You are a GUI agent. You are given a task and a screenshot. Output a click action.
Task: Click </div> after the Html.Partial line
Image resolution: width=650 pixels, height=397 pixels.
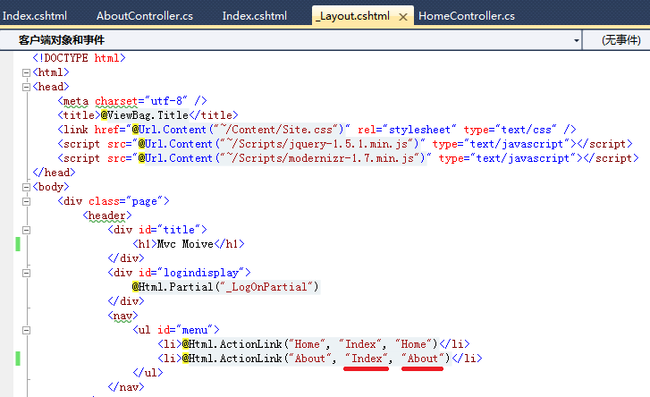click(x=126, y=302)
